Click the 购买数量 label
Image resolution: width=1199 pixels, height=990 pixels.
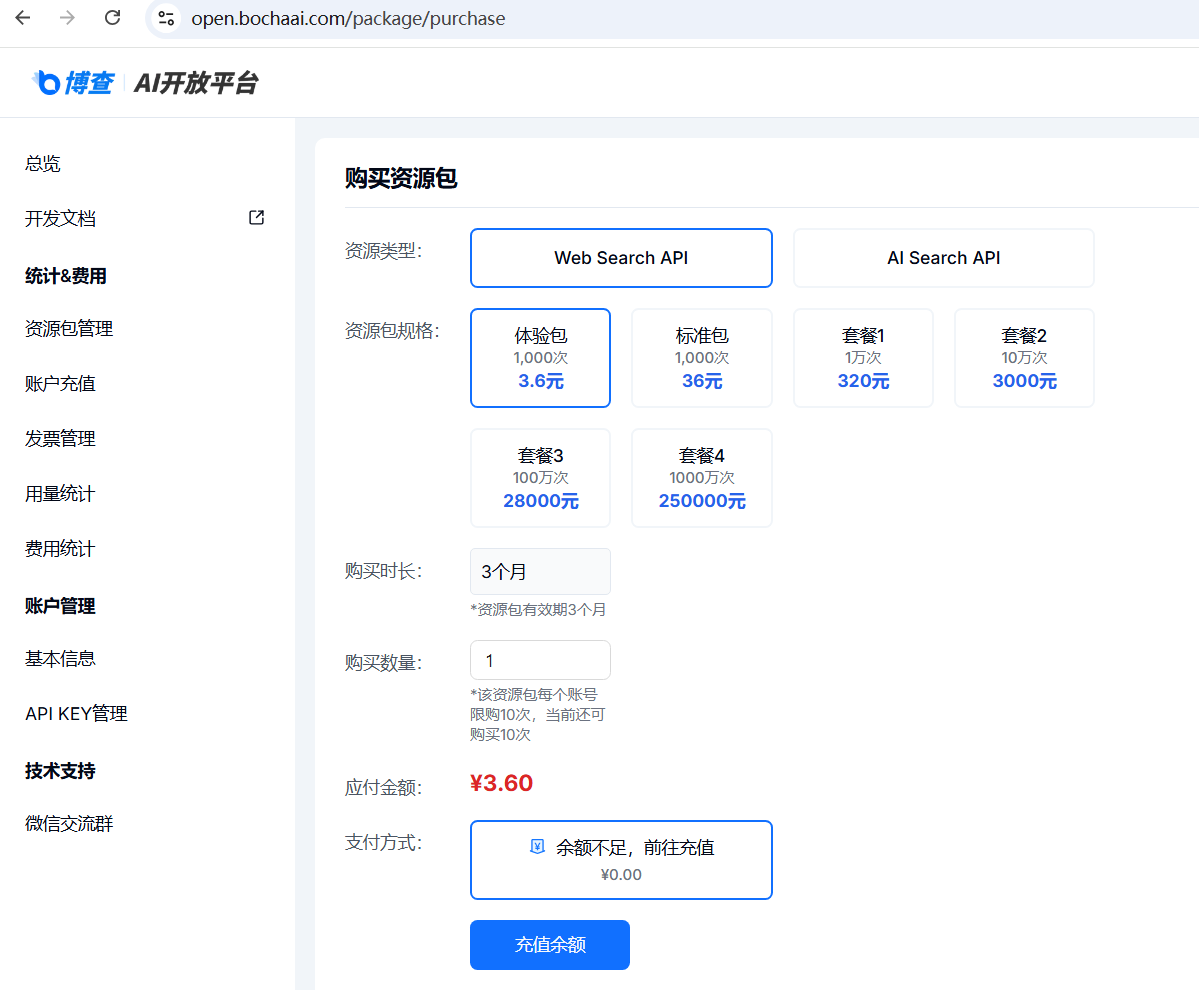pos(383,663)
